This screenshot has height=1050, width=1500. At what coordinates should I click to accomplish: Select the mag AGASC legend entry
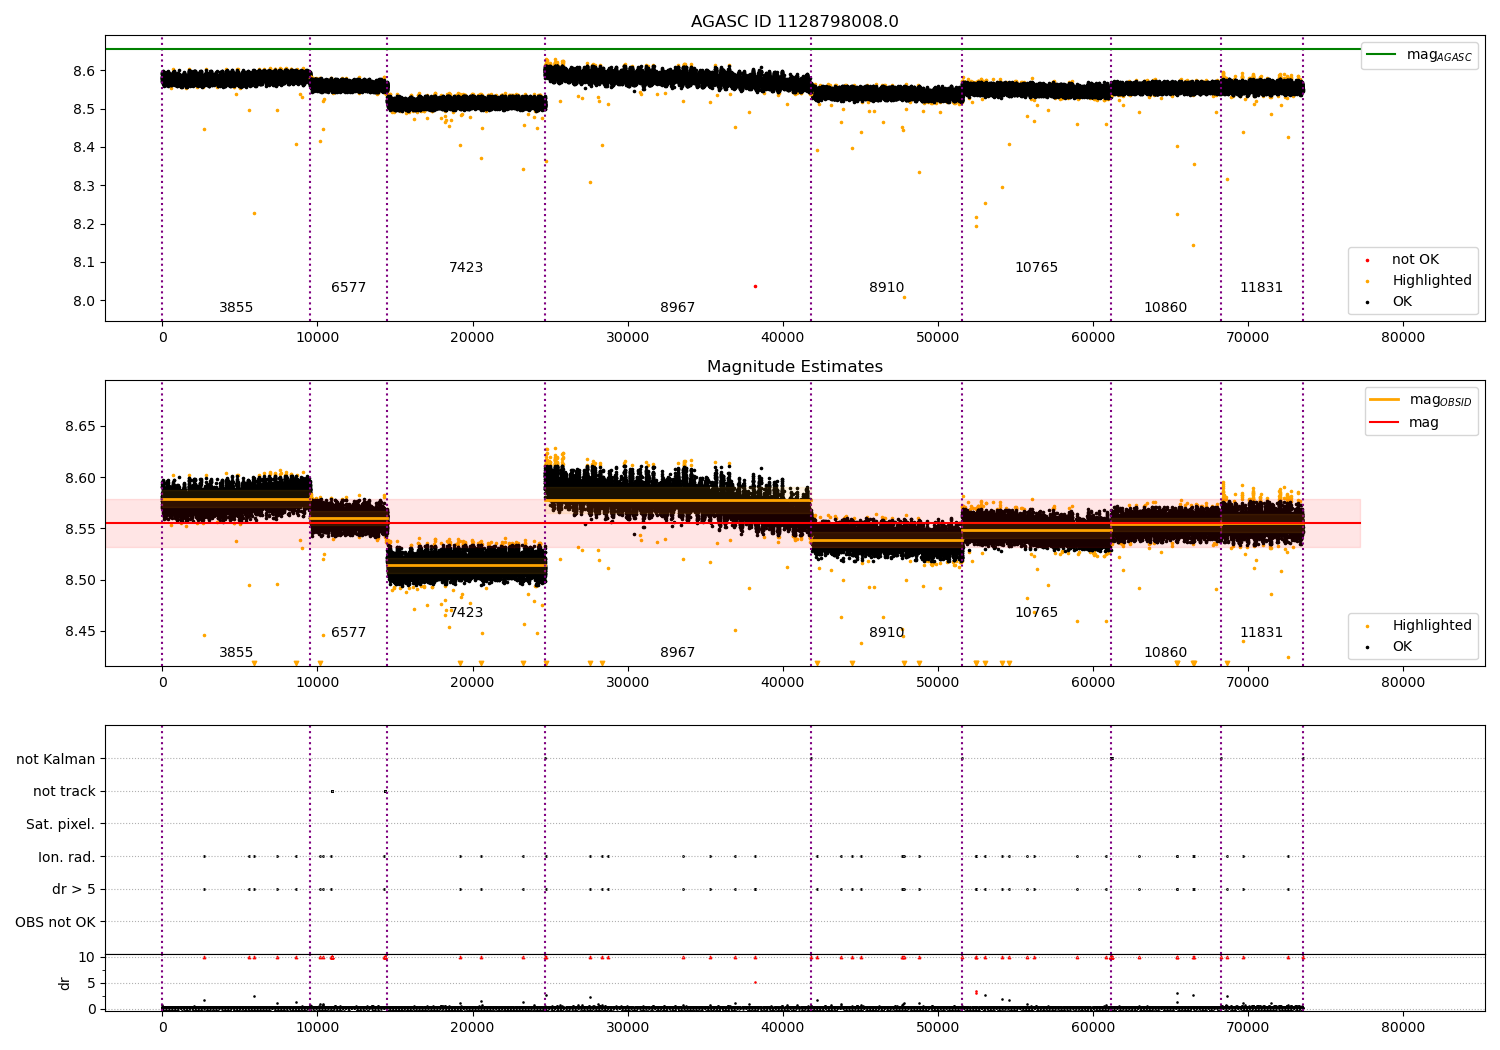click(x=1420, y=55)
